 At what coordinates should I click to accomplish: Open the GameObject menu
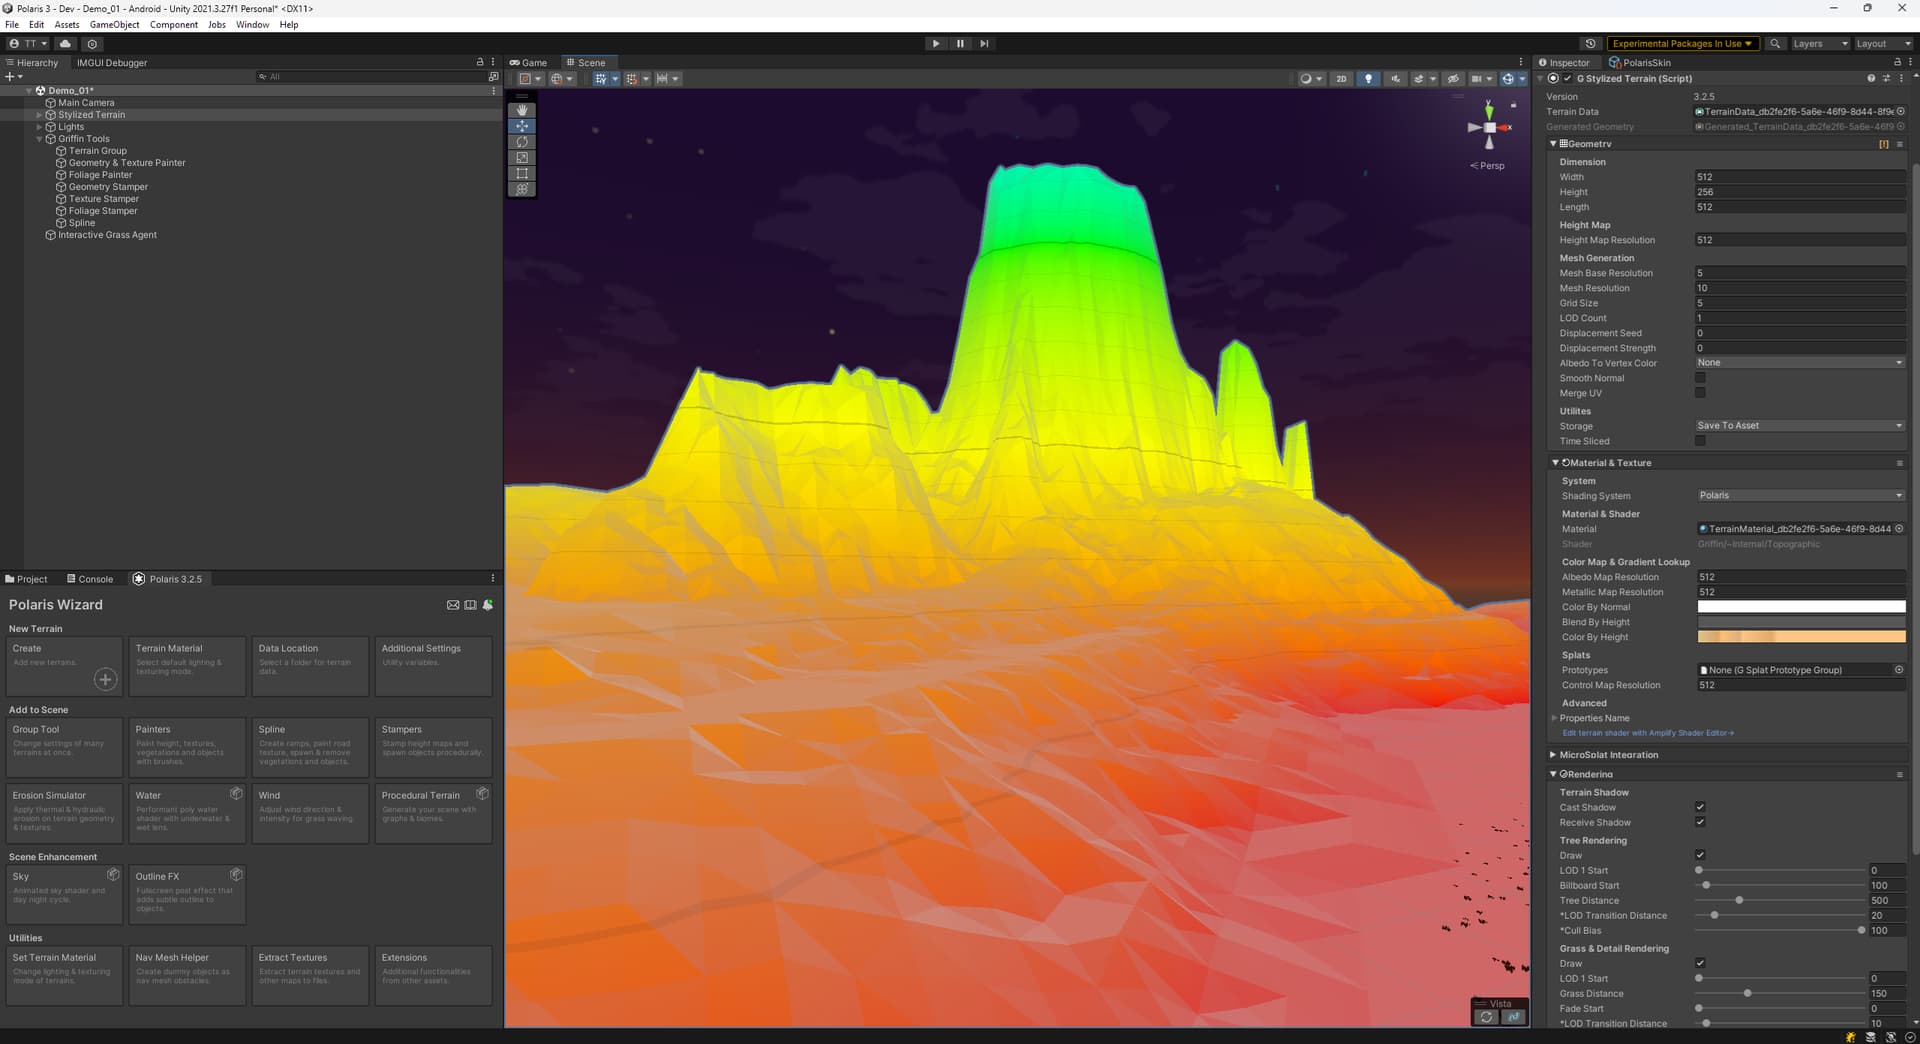click(x=114, y=25)
